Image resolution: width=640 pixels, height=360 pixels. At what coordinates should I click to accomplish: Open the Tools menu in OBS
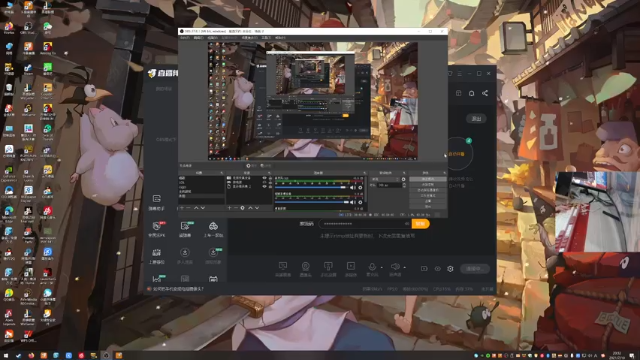266,38
